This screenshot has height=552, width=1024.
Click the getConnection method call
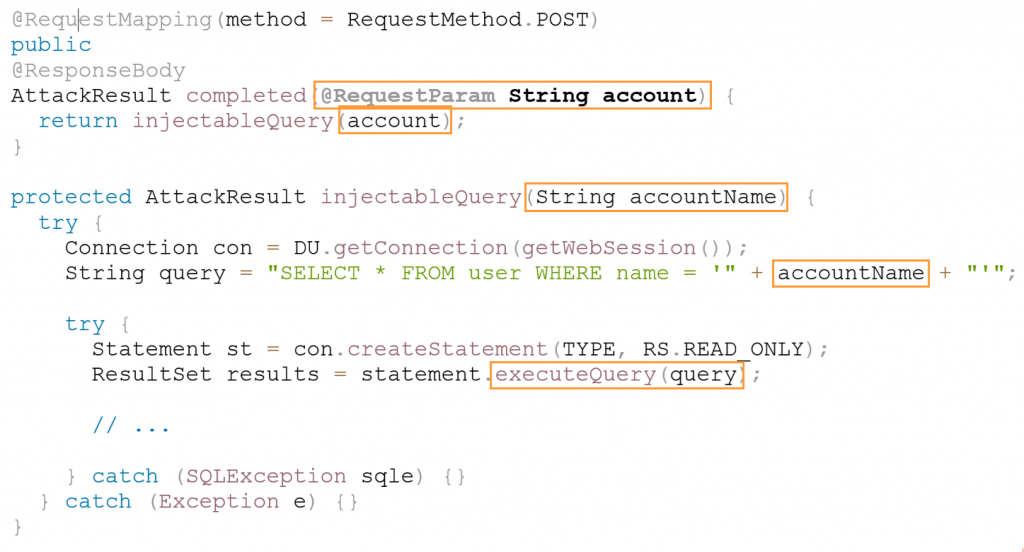pos(421,248)
